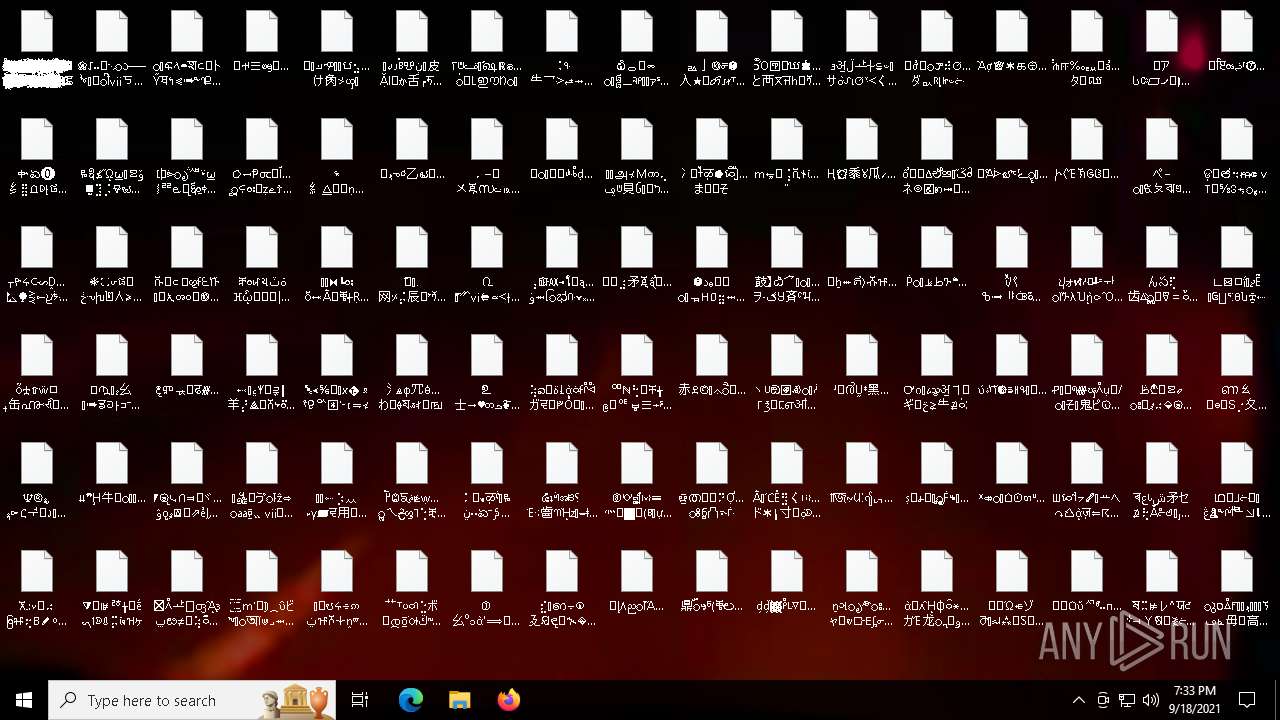1280x720 pixels.
Task: Focus the 'Type here to search' box
Action: pos(190,700)
